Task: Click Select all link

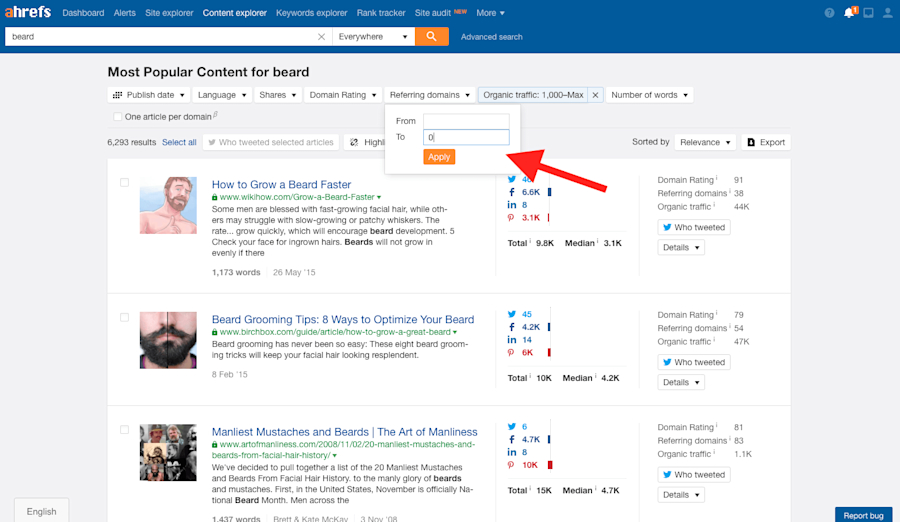Action: (x=179, y=142)
